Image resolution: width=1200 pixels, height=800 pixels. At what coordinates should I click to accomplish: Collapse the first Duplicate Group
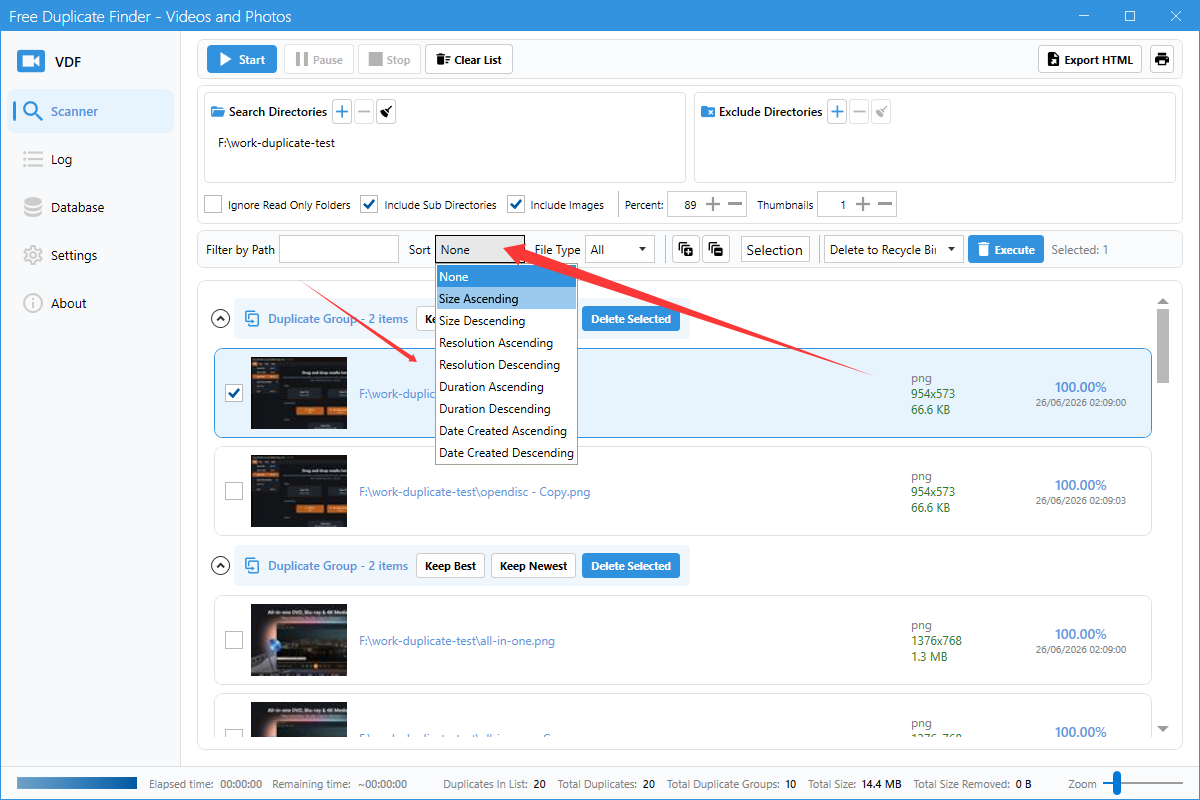tap(221, 319)
